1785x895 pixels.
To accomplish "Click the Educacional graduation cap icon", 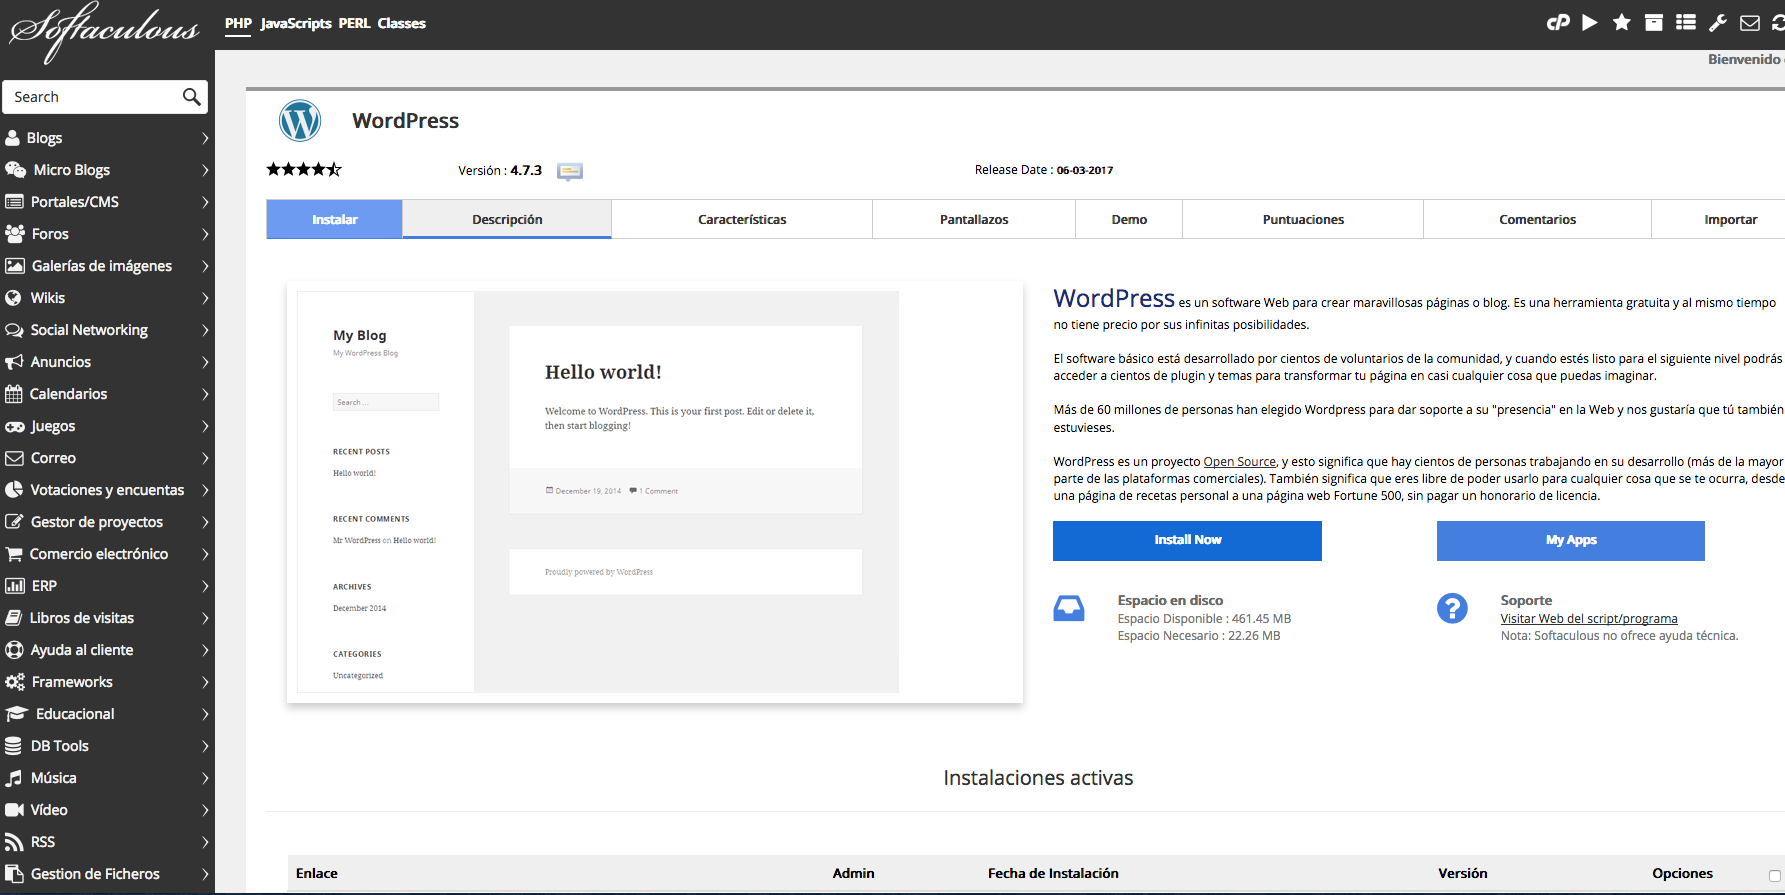I will tap(16, 714).
